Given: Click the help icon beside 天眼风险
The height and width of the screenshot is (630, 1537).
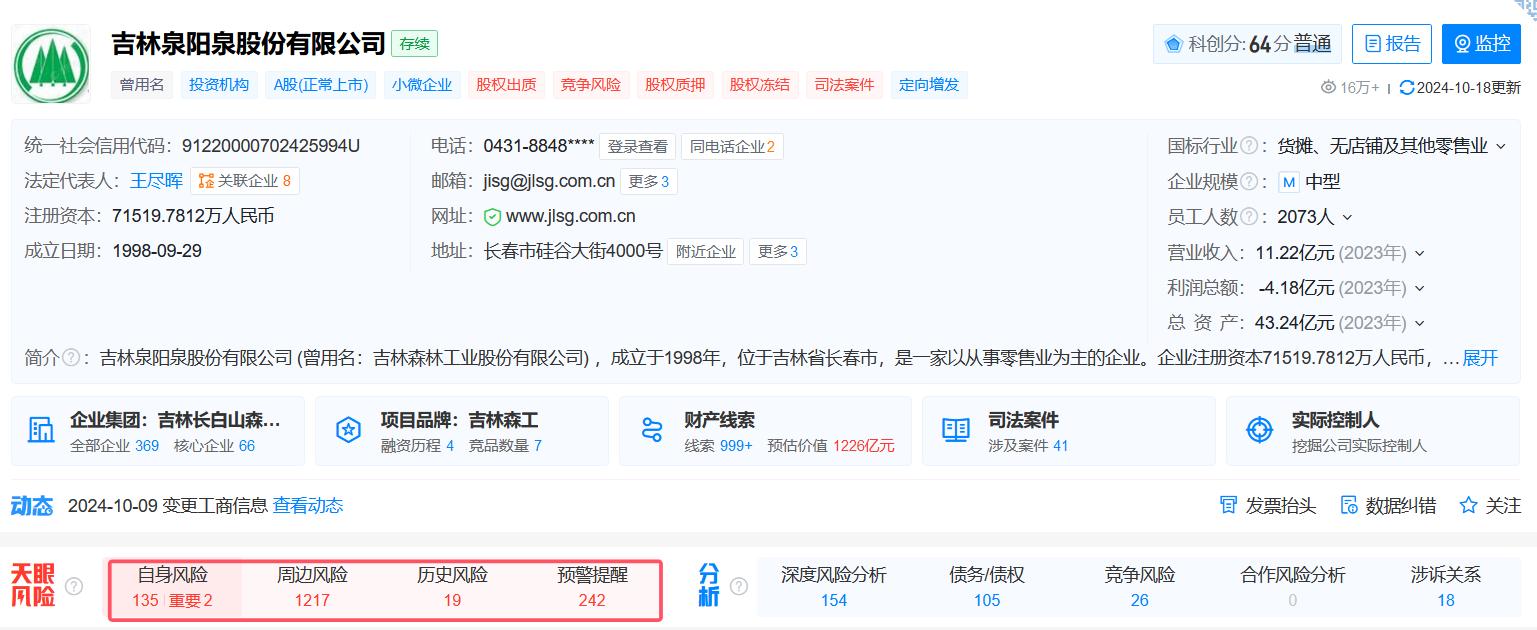Looking at the screenshot, I should pos(74,586).
